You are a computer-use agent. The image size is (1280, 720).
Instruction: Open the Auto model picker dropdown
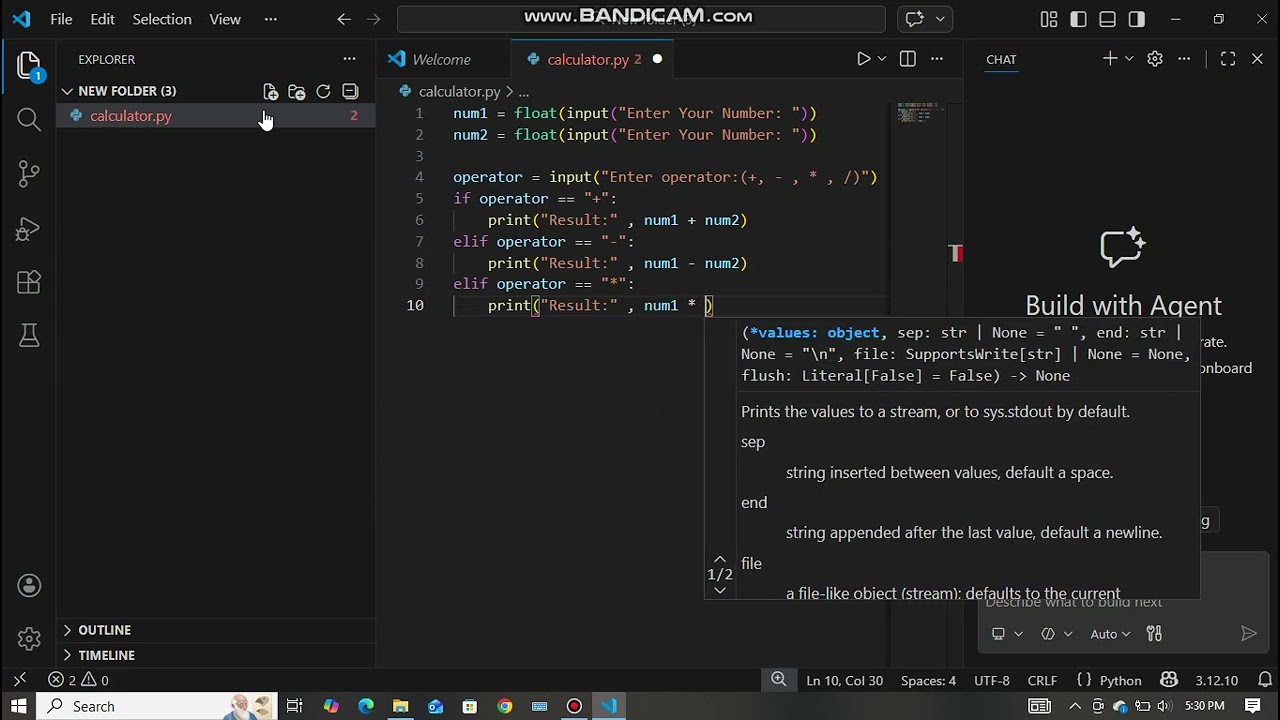pyautogui.click(x=1110, y=633)
